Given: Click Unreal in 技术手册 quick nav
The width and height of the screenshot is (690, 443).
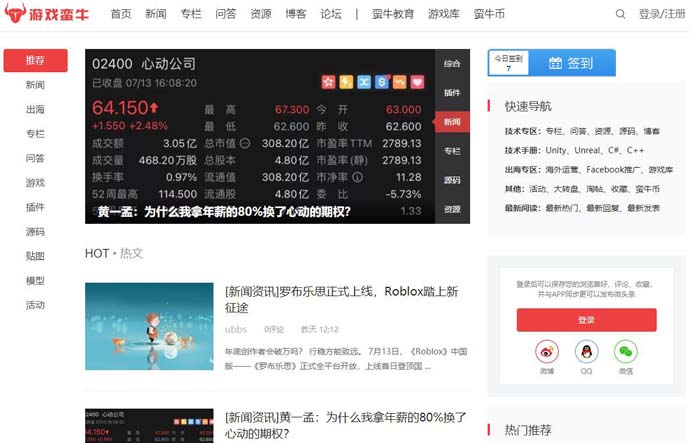Looking at the screenshot, I should pyautogui.click(x=587, y=150).
